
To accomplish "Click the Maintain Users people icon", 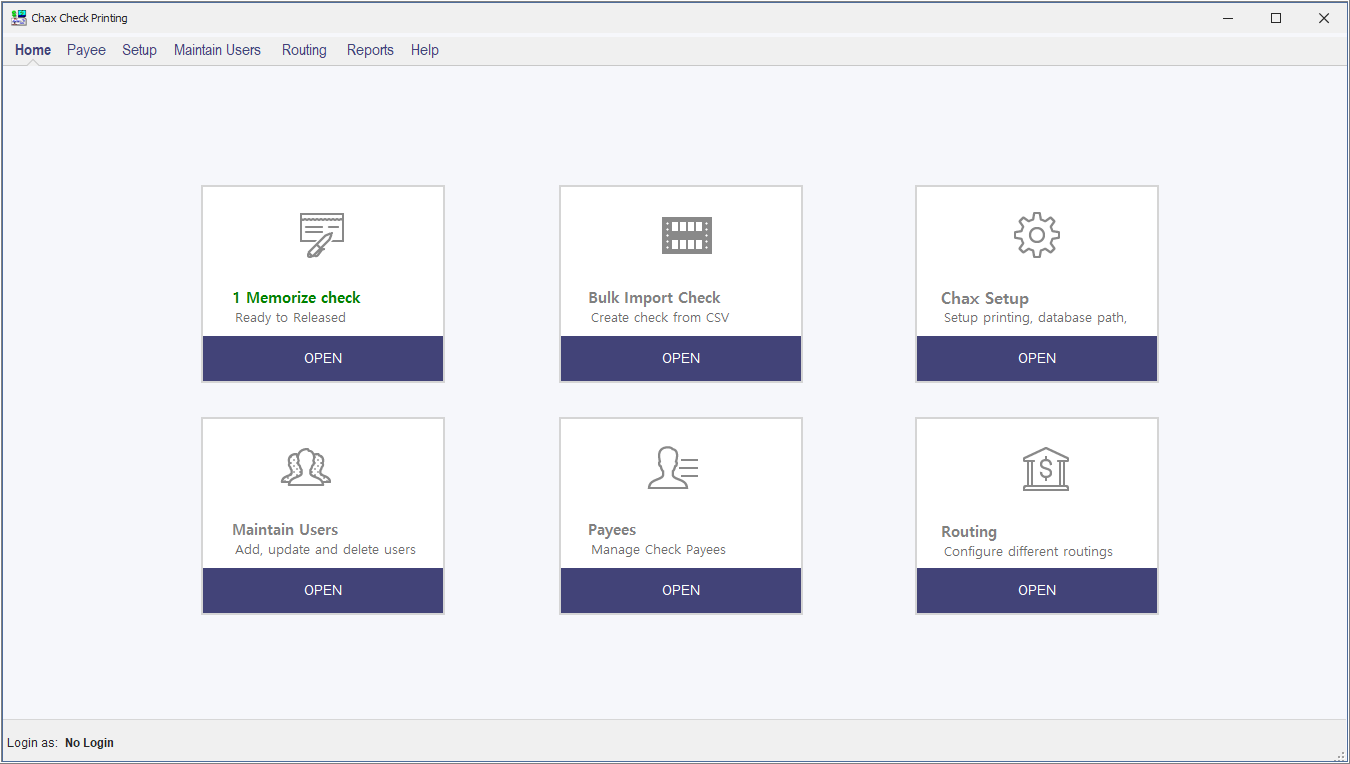I will point(305,467).
